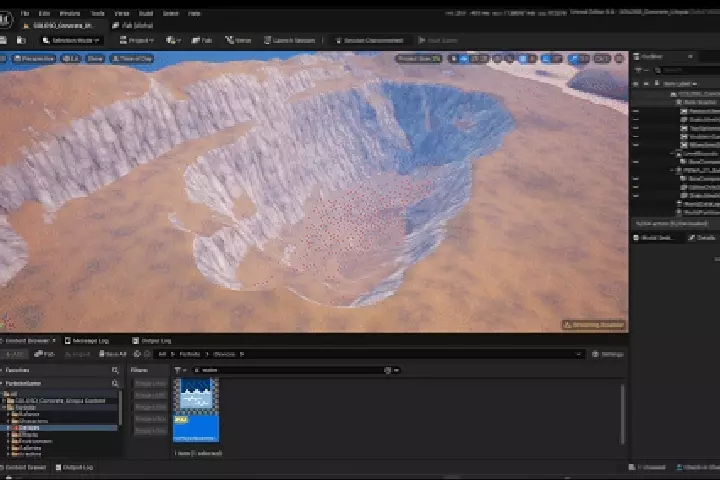Image resolution: width=720 pixels, height=480 pixels.
Task: Open the viewport Show dropdown
Action: click(x=95, y=59)
